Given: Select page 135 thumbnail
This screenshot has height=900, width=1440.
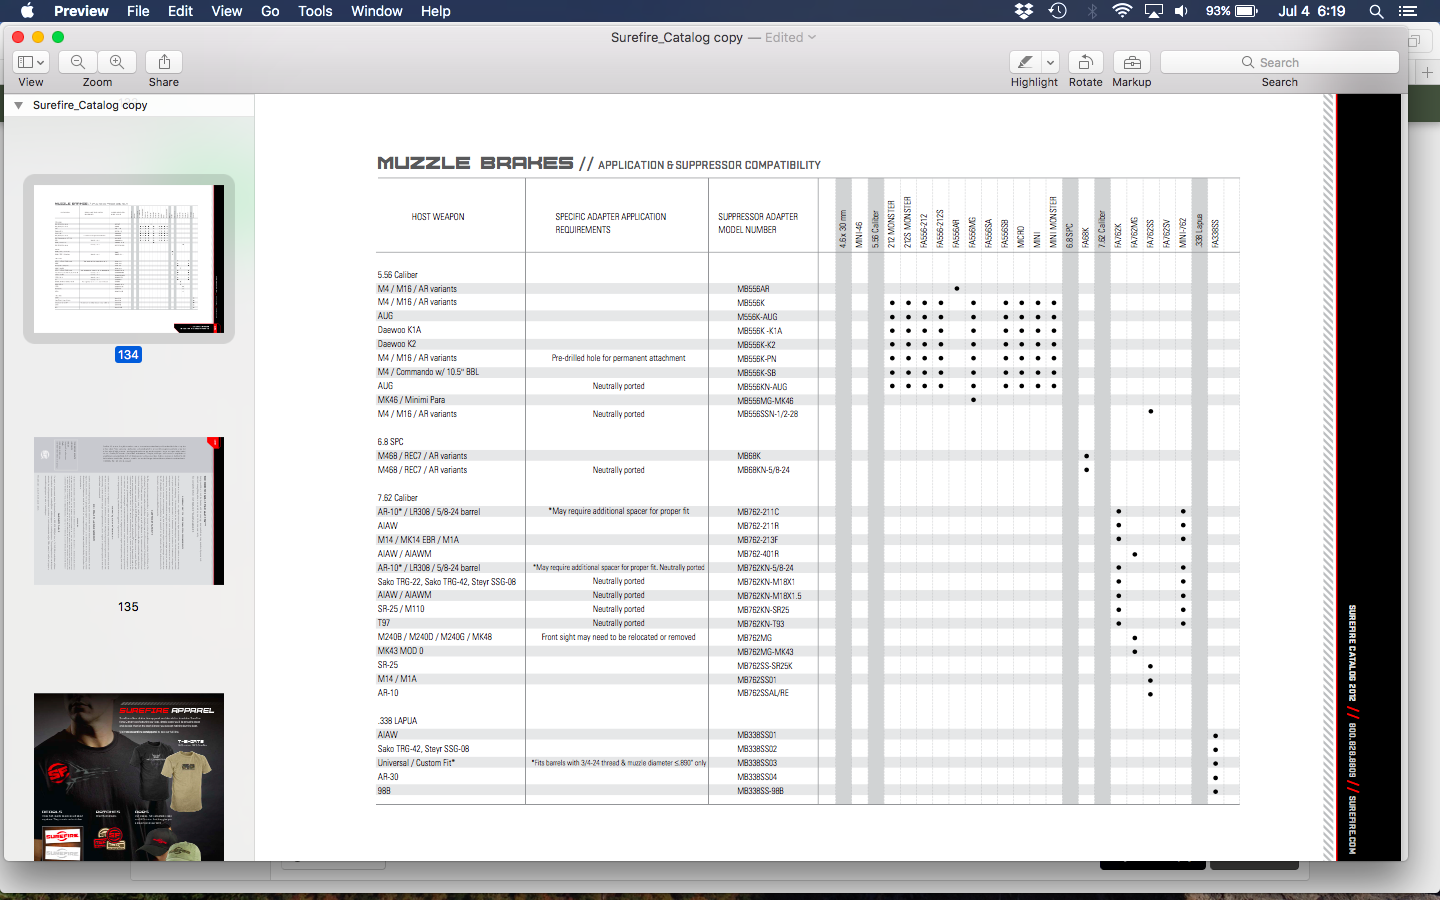Looking at the screenshot, I should pos(129,511).
